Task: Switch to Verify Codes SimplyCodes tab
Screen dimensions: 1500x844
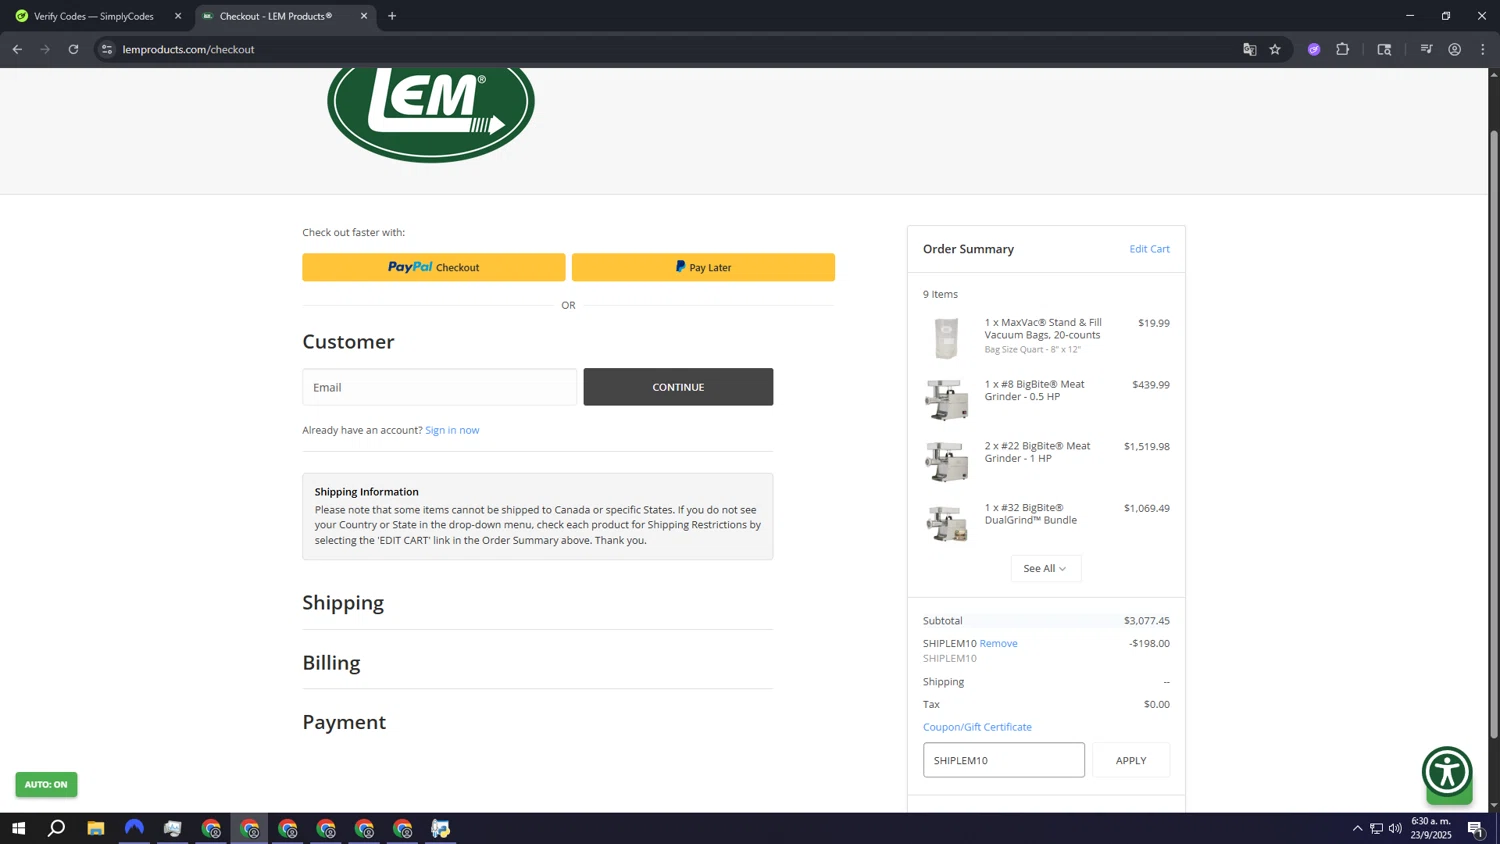Action: coord(95,16)
